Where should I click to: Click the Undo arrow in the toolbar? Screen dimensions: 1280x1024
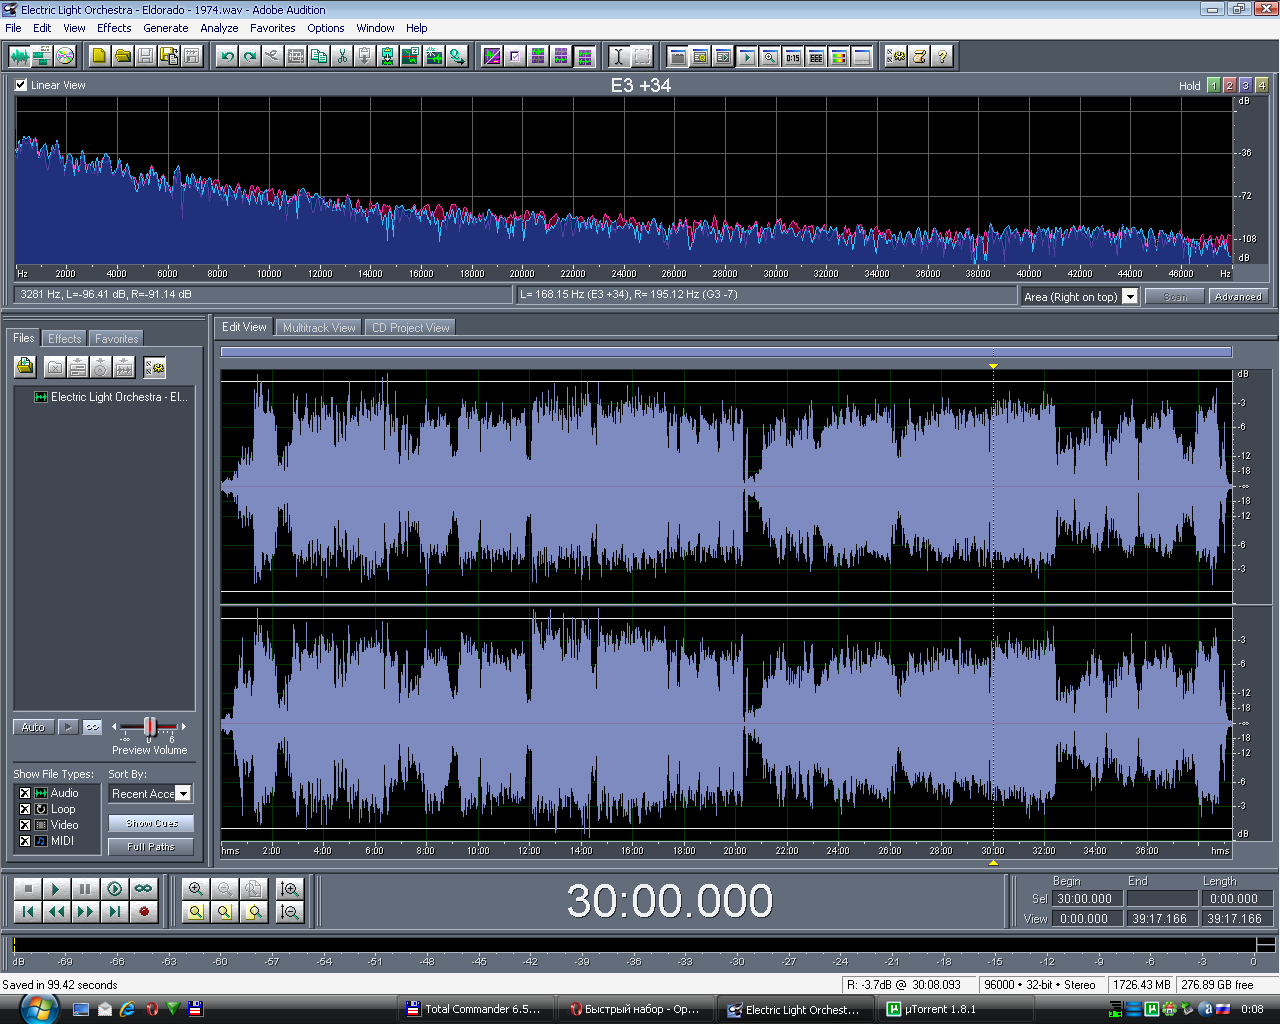tap(227, 56)
